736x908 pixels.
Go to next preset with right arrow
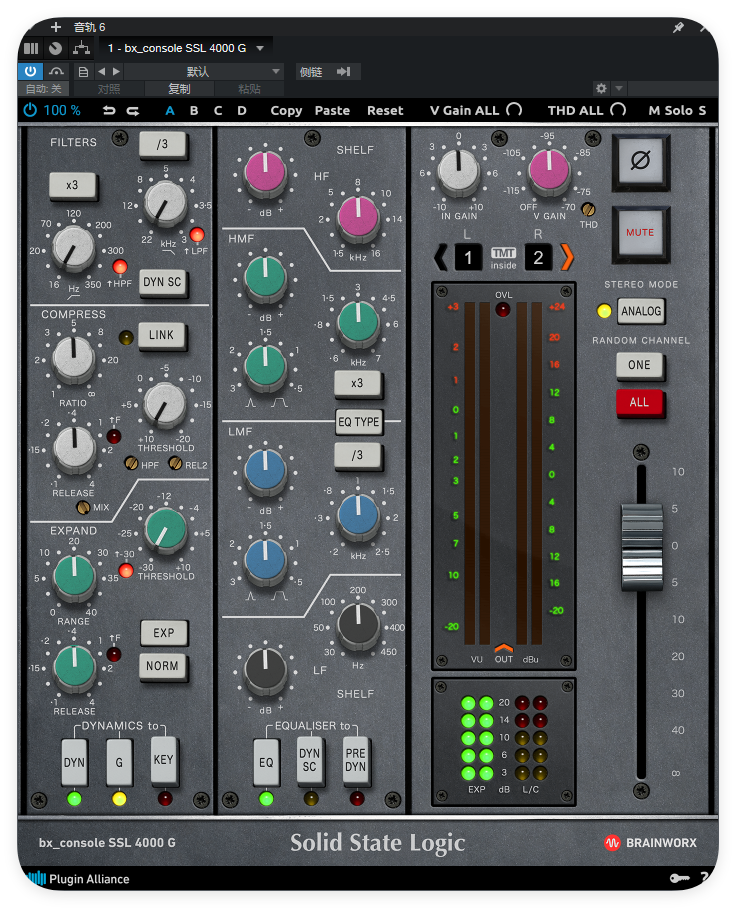(116, 71)
